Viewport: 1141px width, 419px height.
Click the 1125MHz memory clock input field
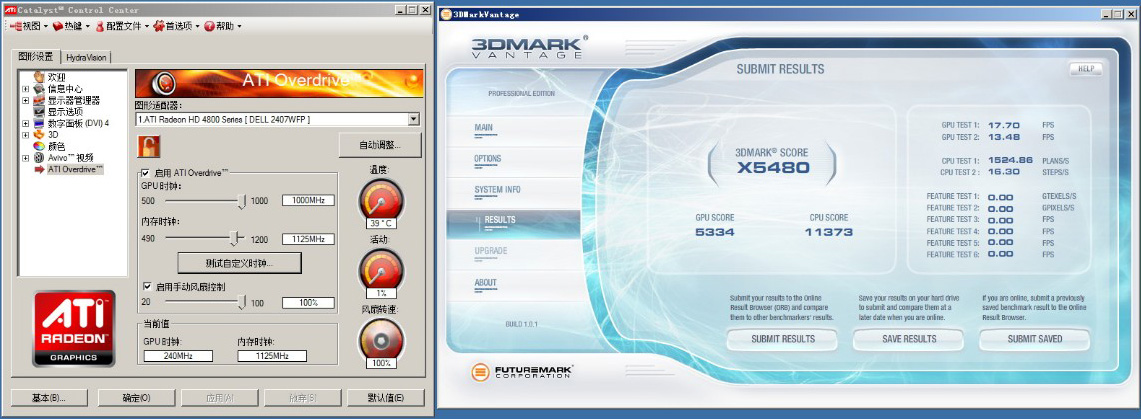tap(309, 239)
